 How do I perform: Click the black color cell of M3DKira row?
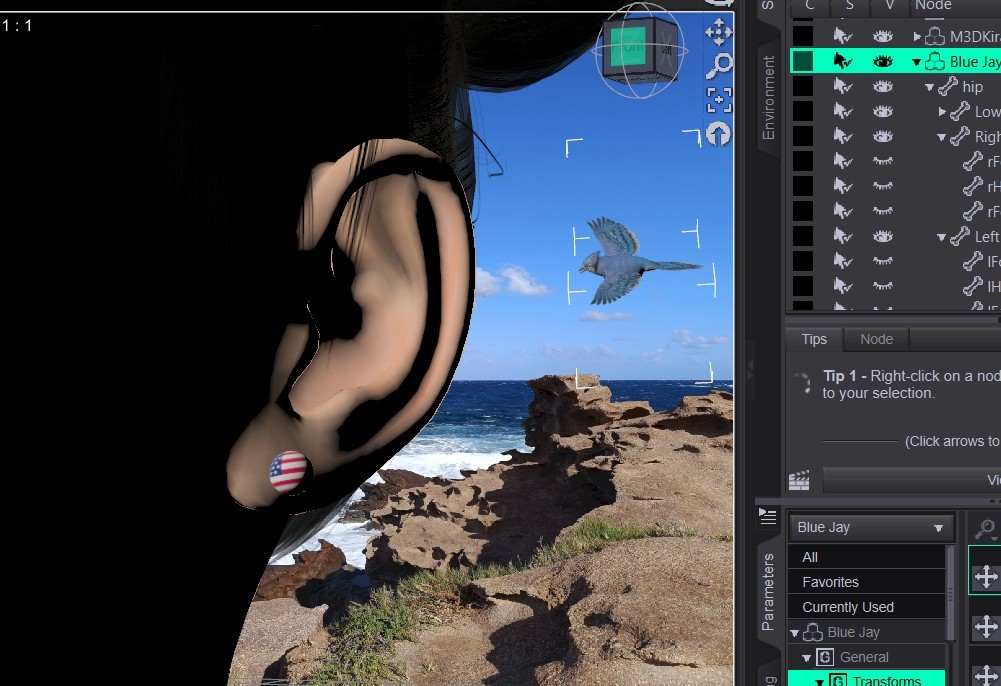(x=802, y=36)
